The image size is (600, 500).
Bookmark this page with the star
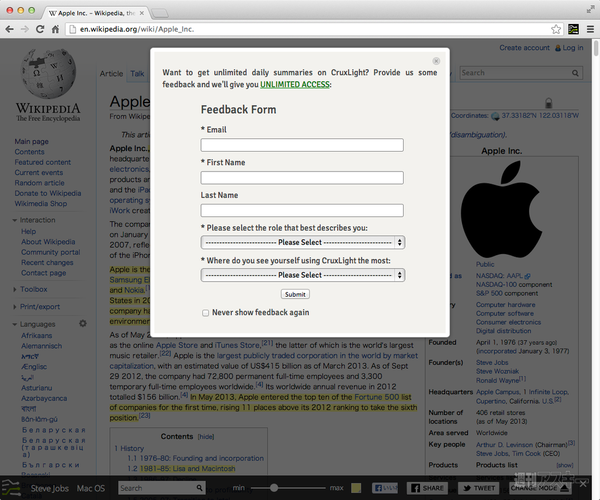coord(556,29)
